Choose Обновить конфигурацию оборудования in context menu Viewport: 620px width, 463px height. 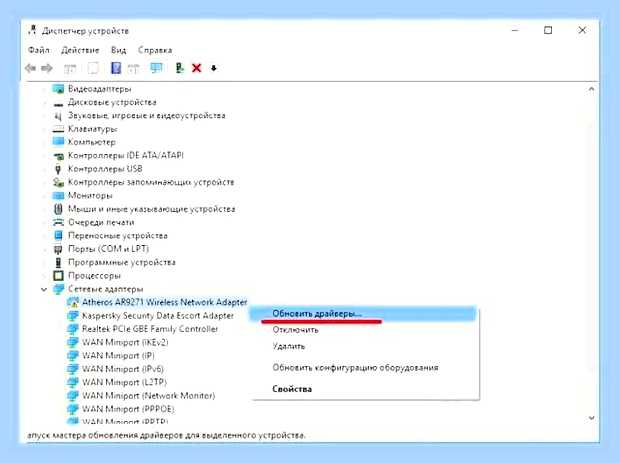point(355,368)
